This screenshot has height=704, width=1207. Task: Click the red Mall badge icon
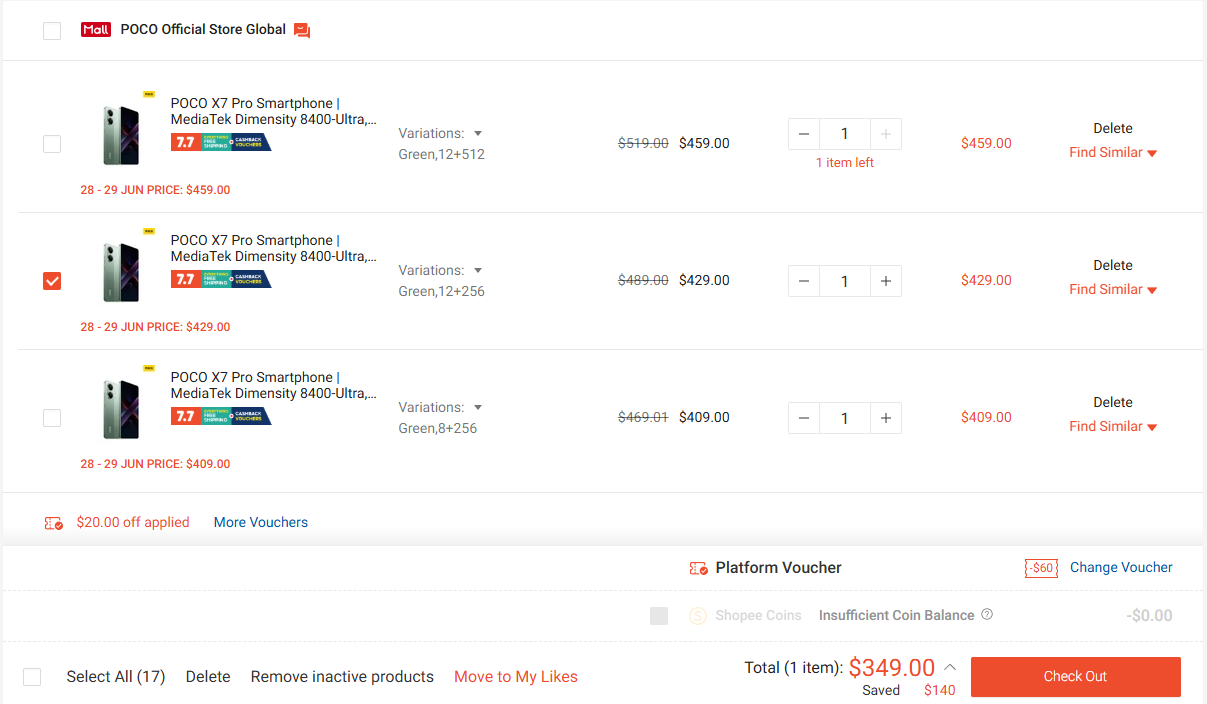point(96,30)
